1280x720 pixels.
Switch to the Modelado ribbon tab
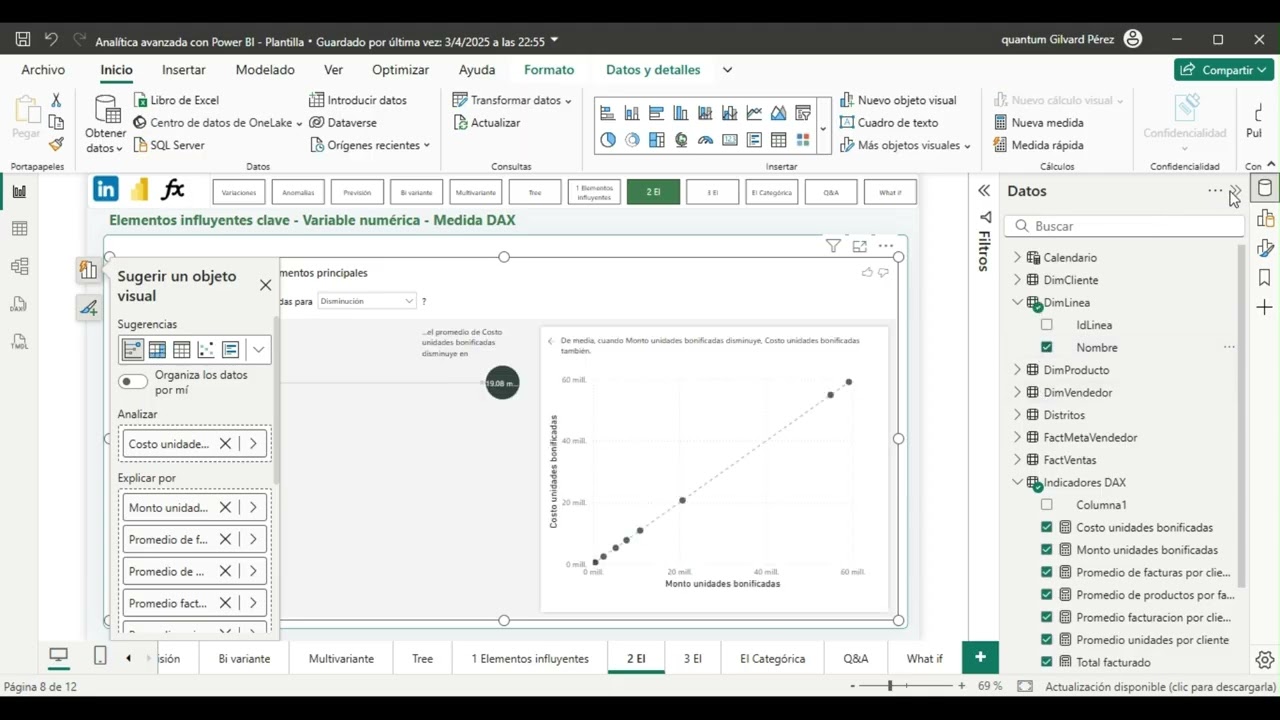(x=265, y=70)
